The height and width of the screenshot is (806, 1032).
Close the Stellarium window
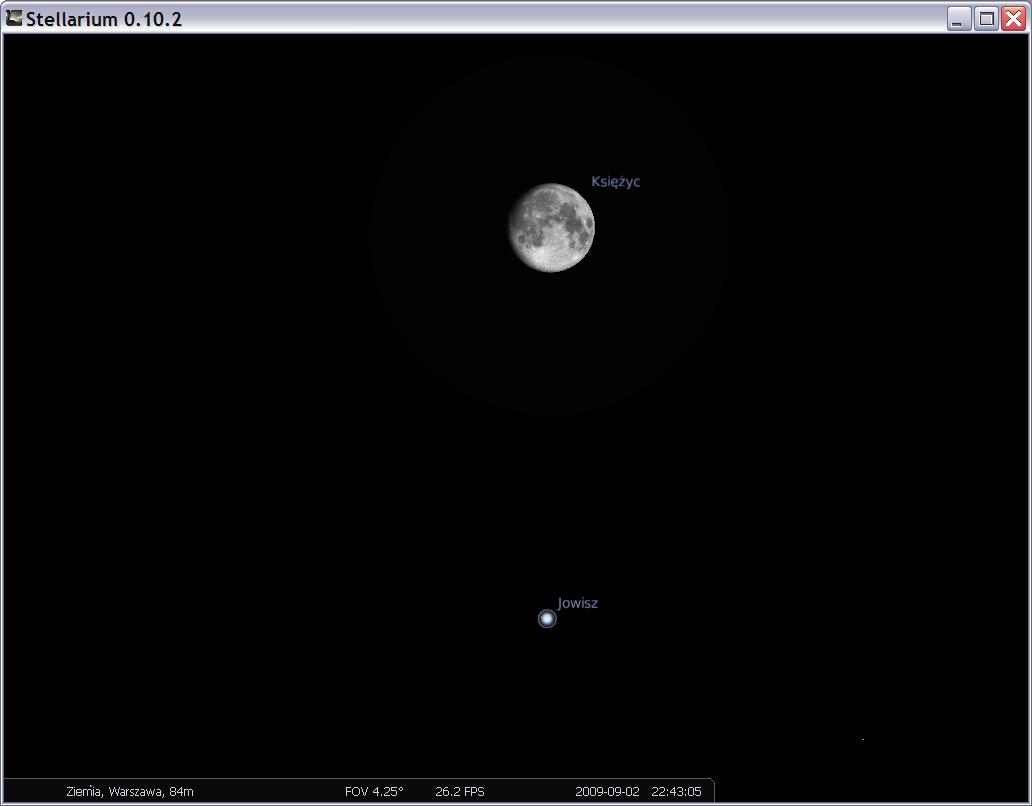tap(1013, 19)
